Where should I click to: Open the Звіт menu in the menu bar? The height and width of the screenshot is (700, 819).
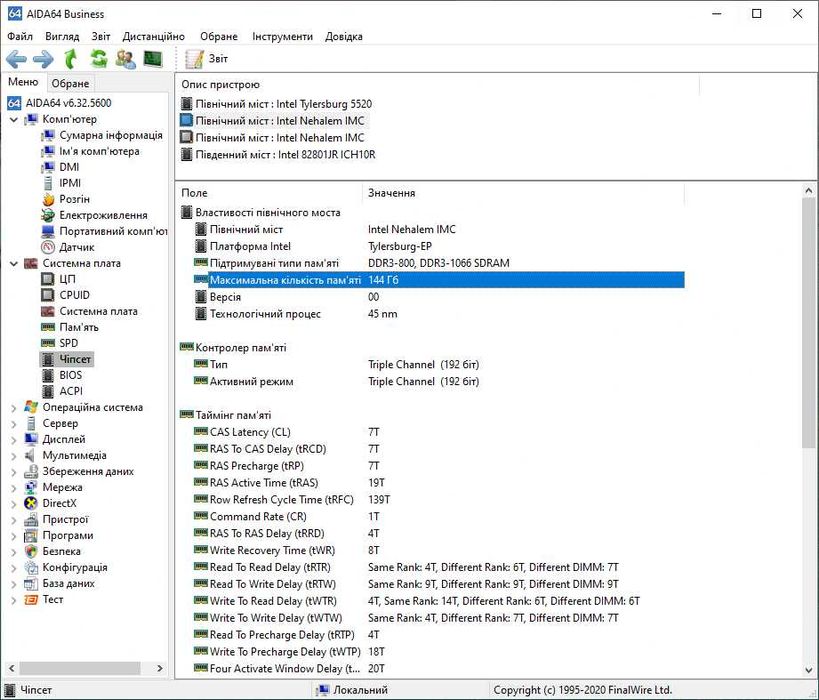[x=101, y=37]
